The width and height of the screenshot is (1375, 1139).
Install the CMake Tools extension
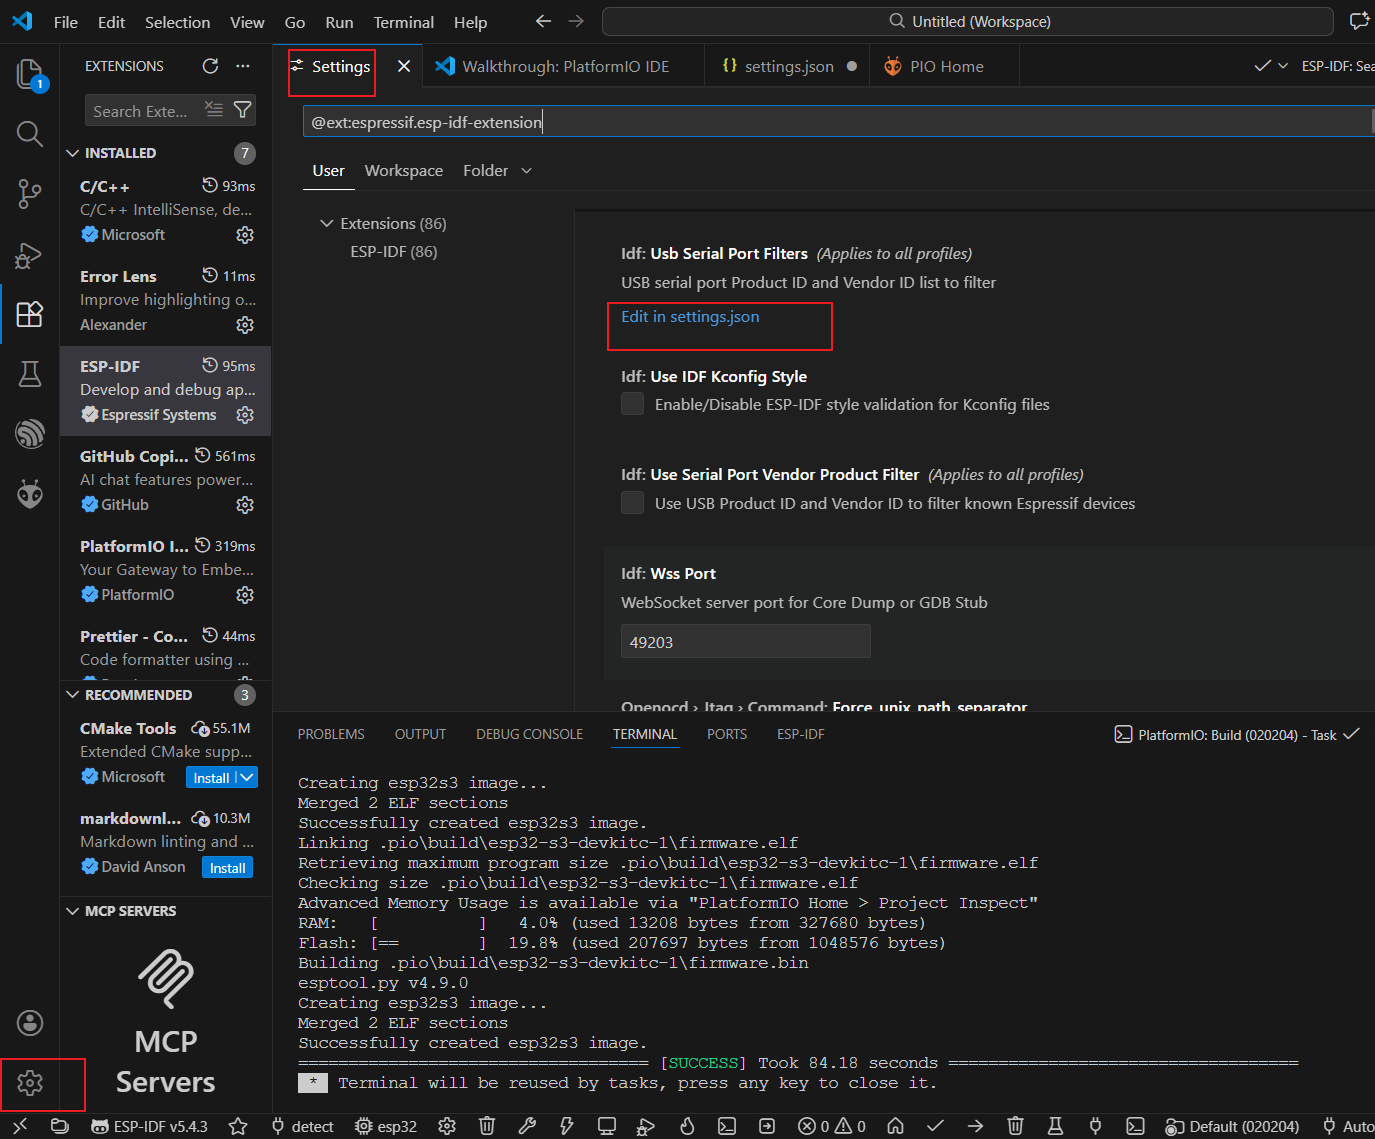point(211,777)
